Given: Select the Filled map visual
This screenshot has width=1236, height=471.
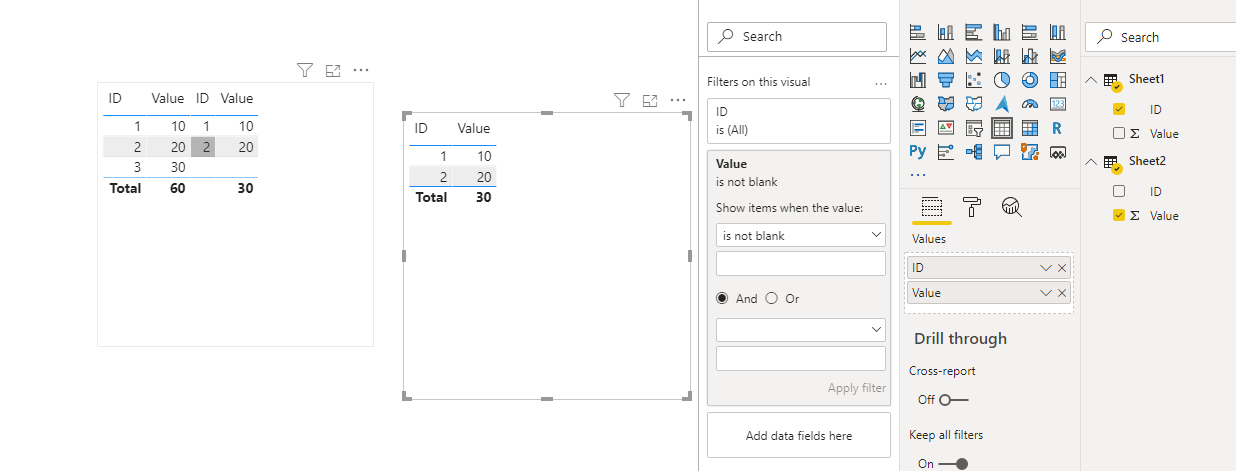Looking at the screenshot, I should pyautogui.click(x=946, y=104).
